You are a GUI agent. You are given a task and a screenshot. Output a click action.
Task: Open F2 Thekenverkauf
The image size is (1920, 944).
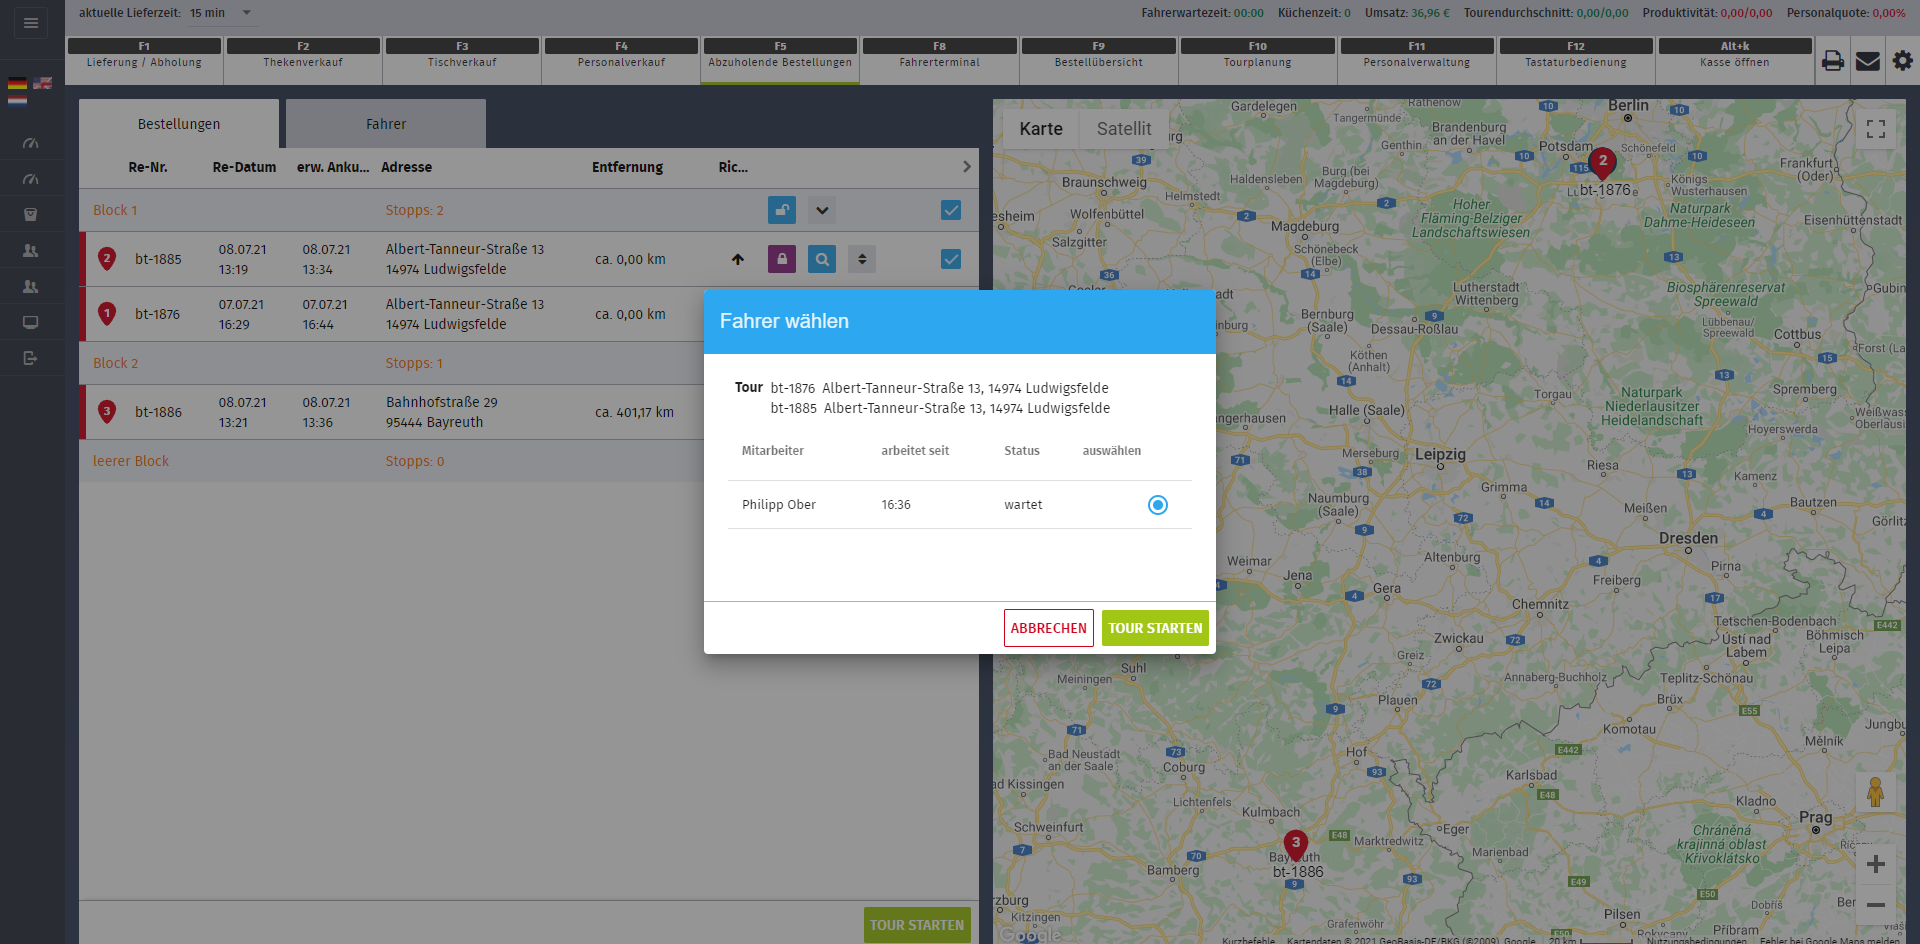pos(303,61)
